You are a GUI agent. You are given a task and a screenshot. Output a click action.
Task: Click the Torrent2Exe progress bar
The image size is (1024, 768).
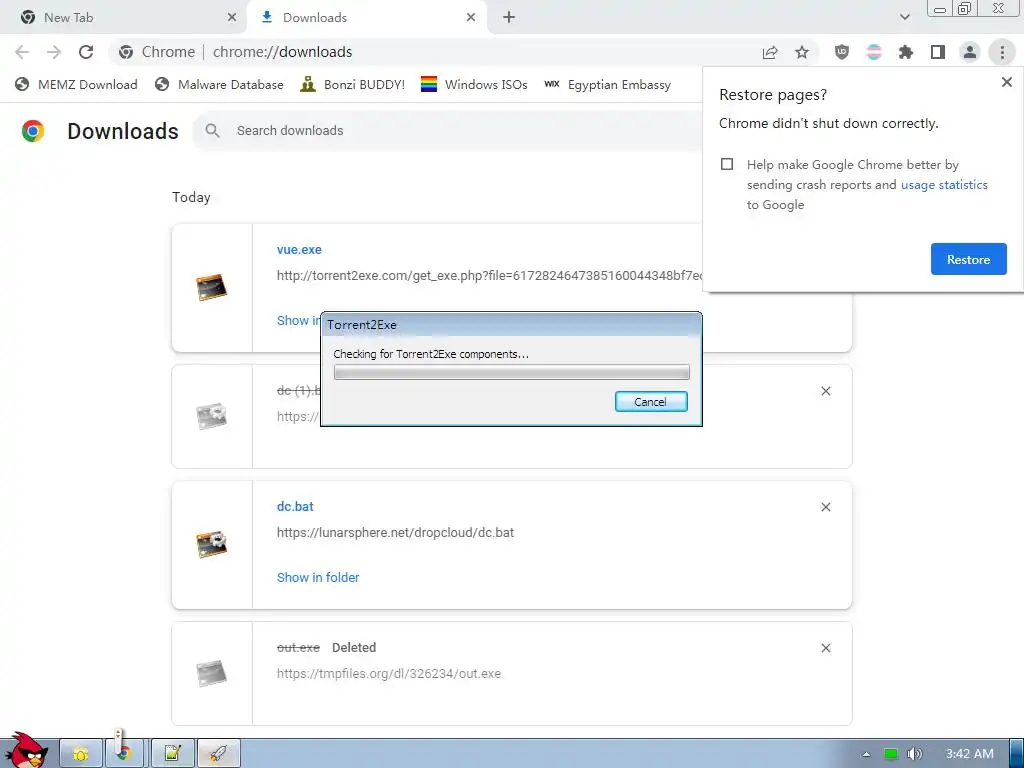pos(511,372)
